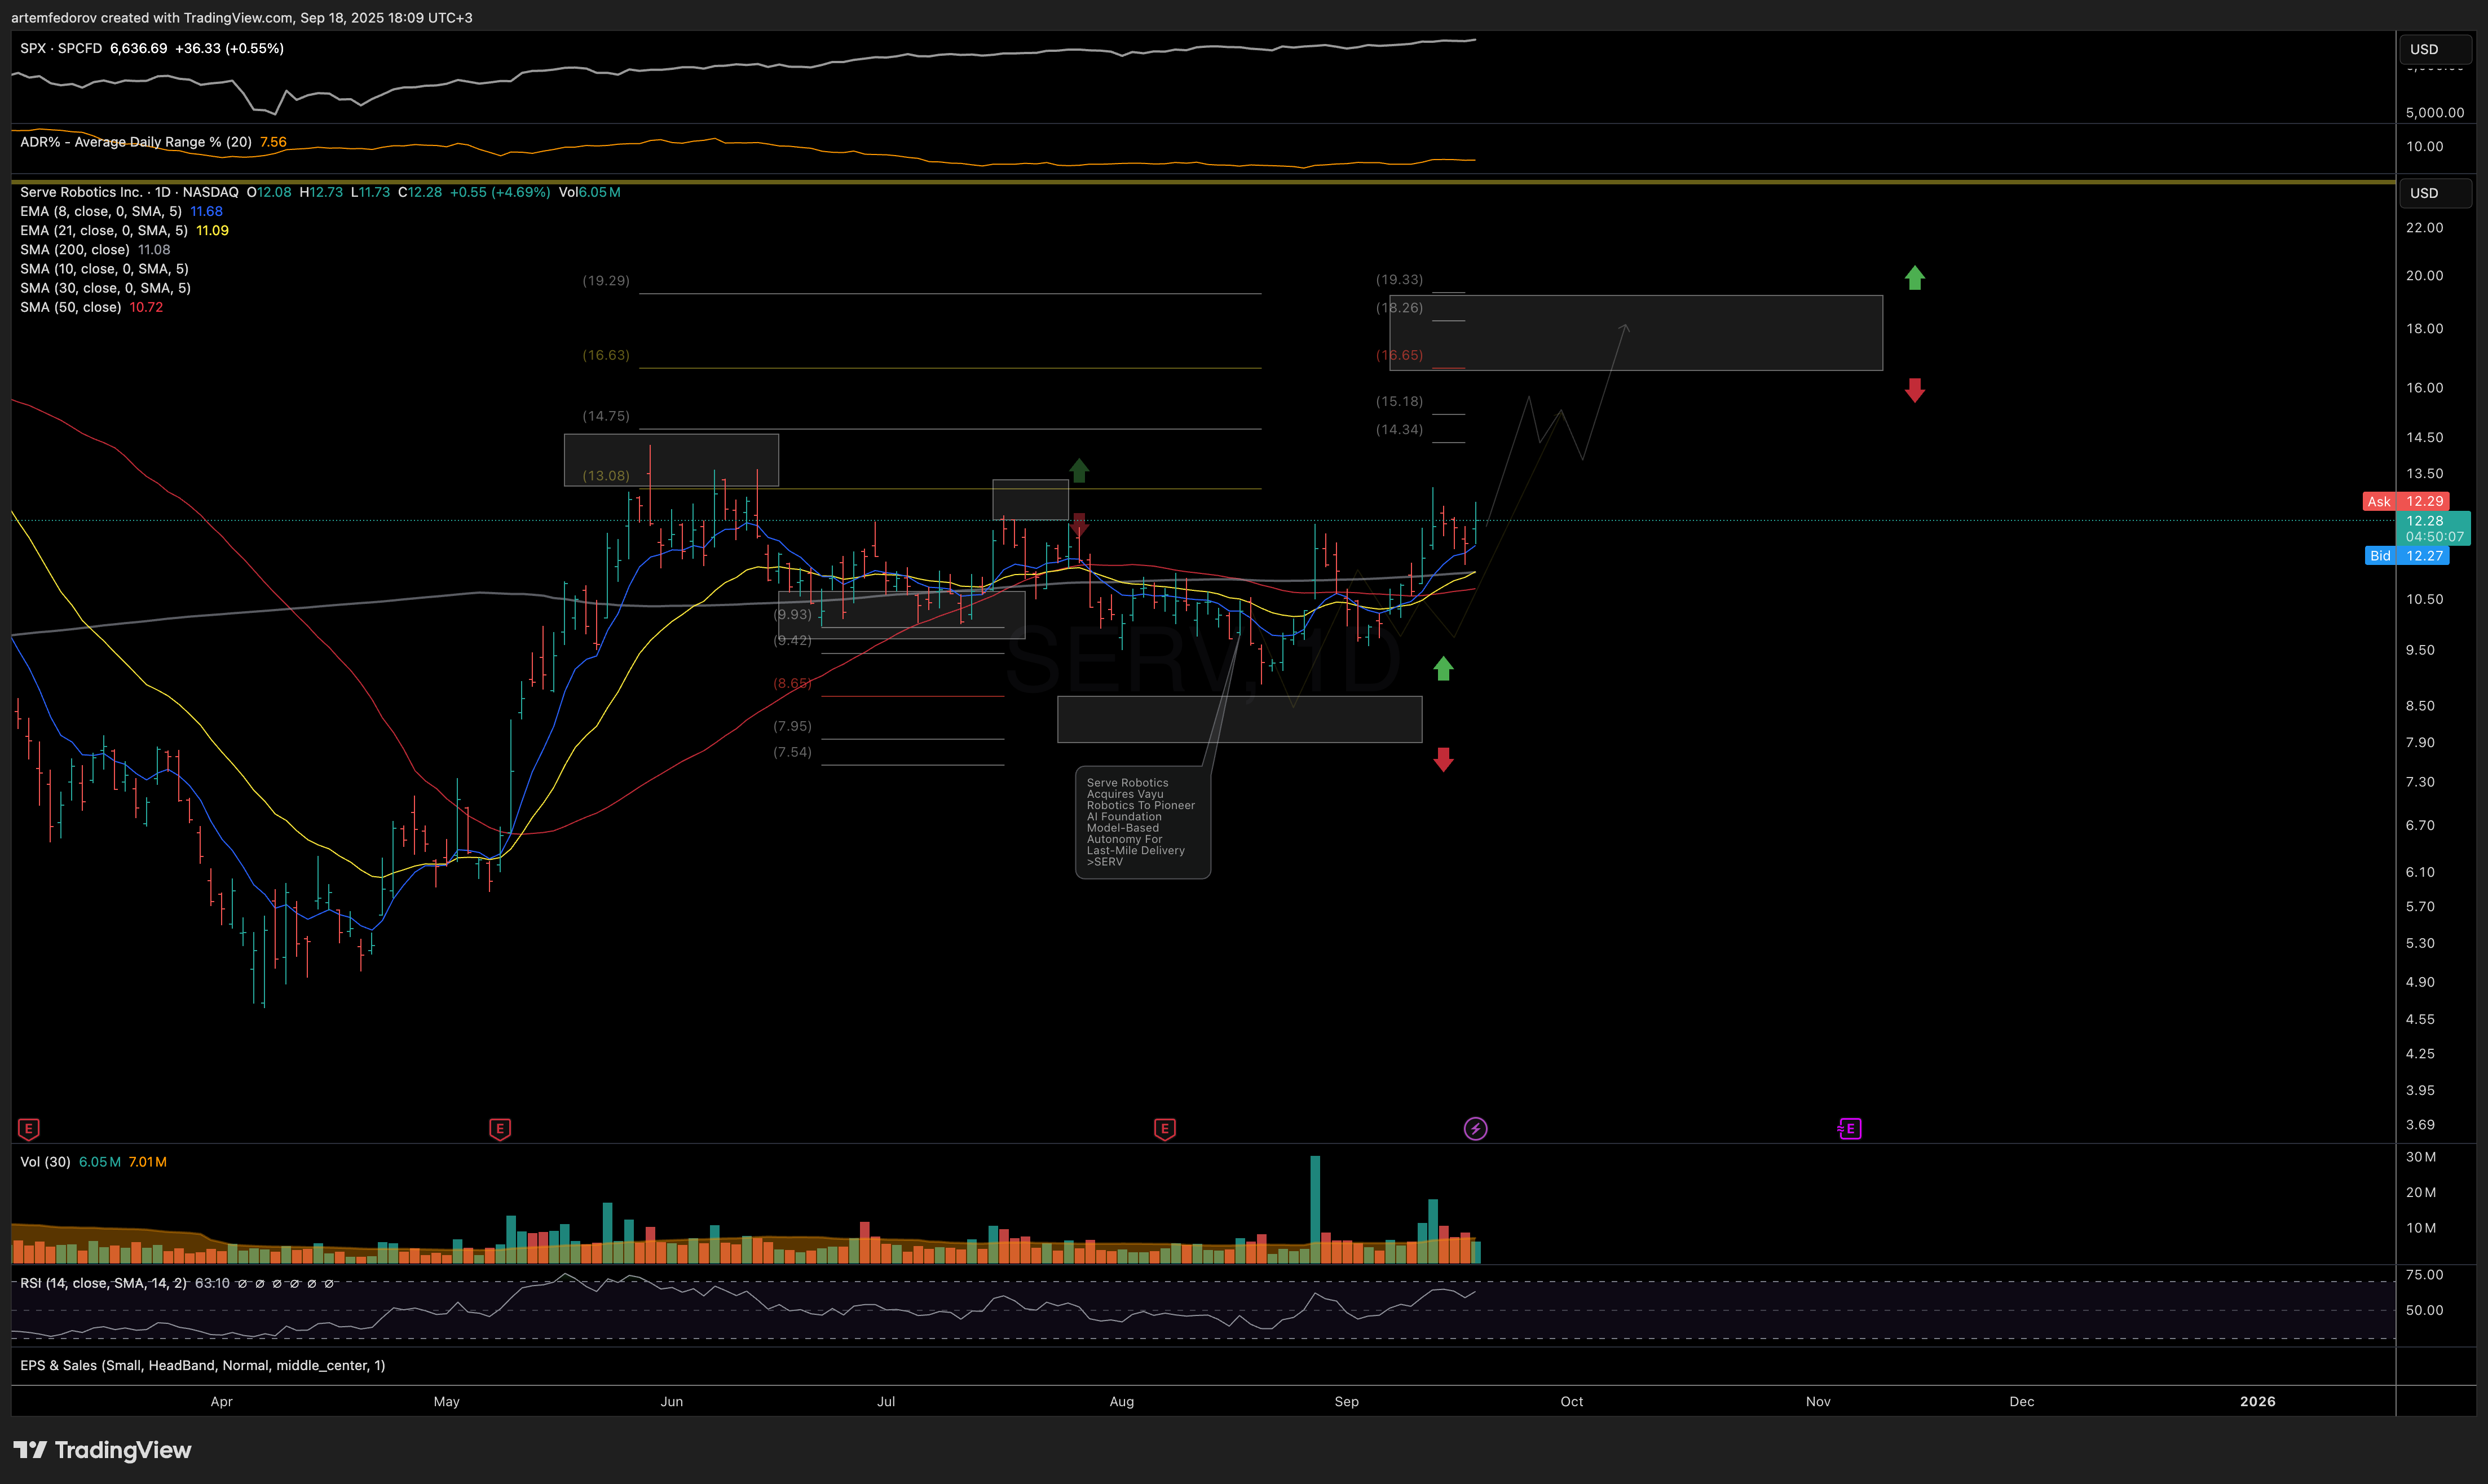Click the 2026 label on time axis
The height and width of the screenshot is (1484, 2488).
(x=2257, y=1401)
